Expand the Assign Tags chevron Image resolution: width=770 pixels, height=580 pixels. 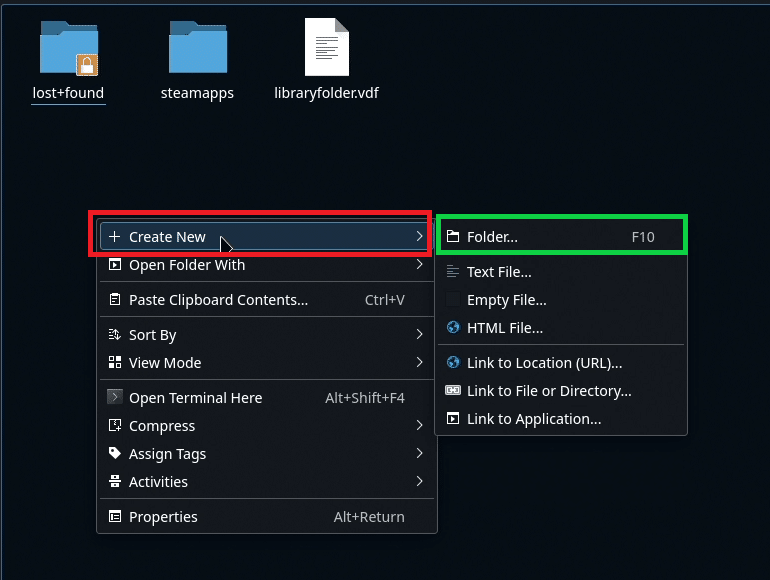(x=419, y=453)
